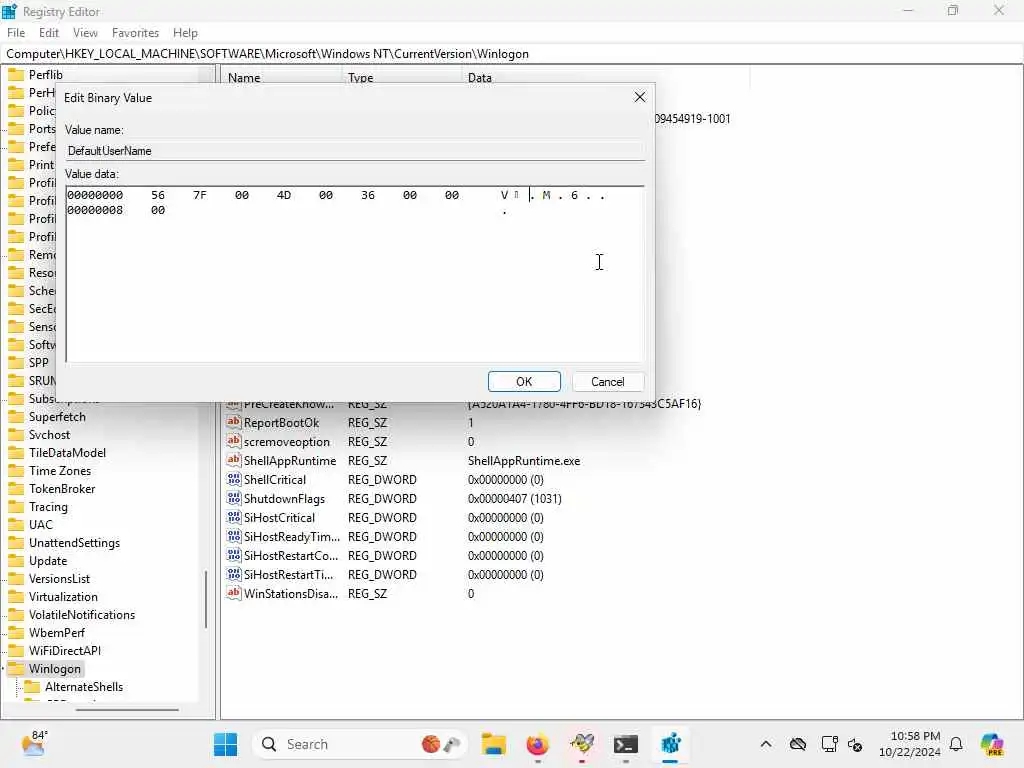Open the weather widget showing 84°
The width and height of the screenshot is (1024, 768).
(34, 744)
